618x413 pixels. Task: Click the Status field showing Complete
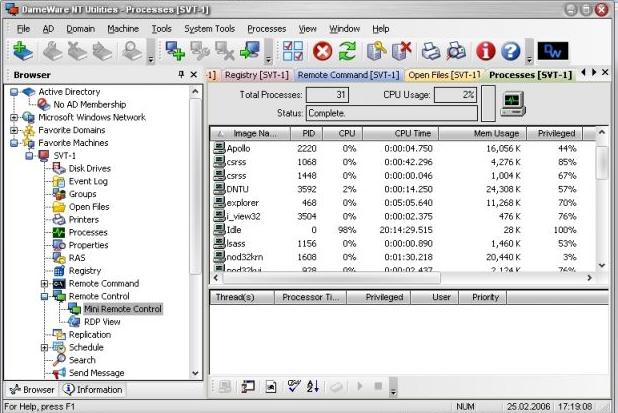[x=392, y=113]
